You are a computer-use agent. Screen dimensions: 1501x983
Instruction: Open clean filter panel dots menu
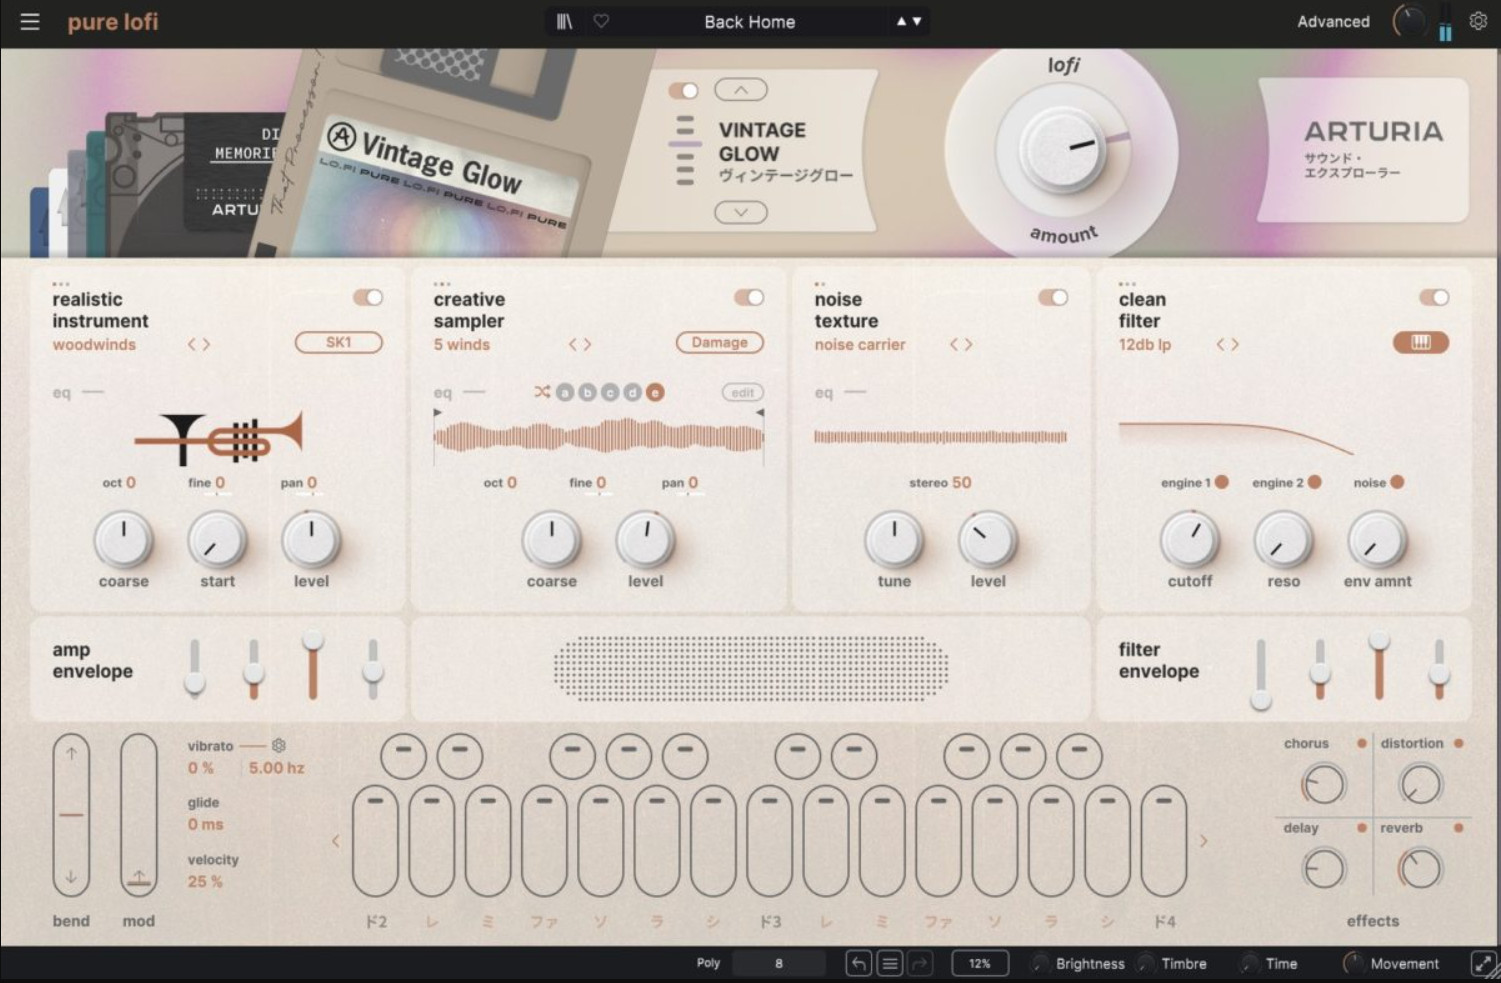pyautogui.click(x=1127, y=284)
